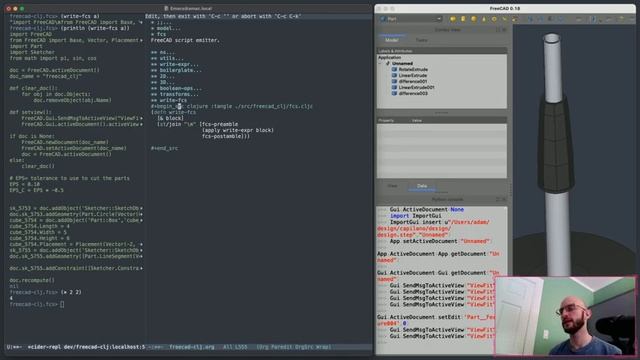The image size is (640, 360).
Task: Click 'App.setActiveDocument' line in Python console
Action: (440, 241)
